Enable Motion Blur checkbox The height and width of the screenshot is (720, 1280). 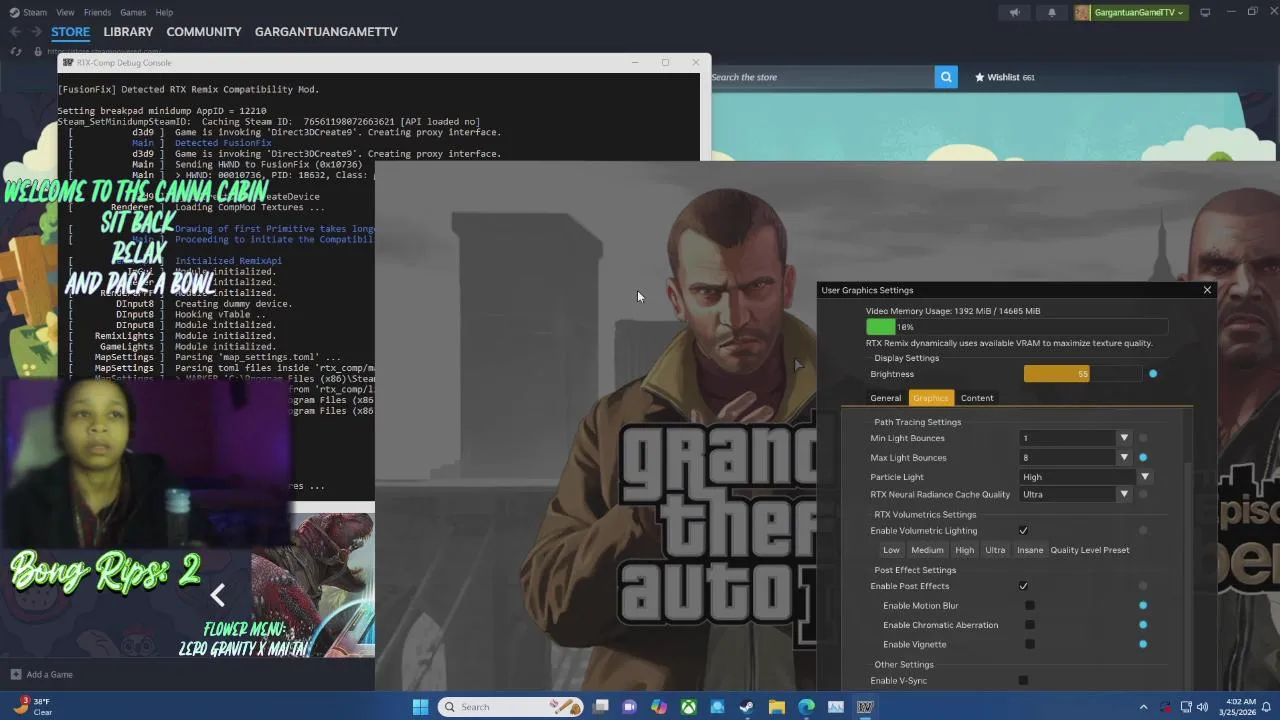1030,606
